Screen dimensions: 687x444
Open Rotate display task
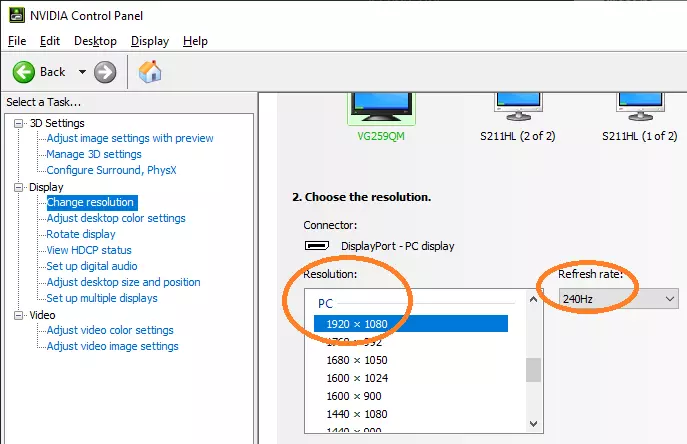pyautogui.click(x=81, y=234)
